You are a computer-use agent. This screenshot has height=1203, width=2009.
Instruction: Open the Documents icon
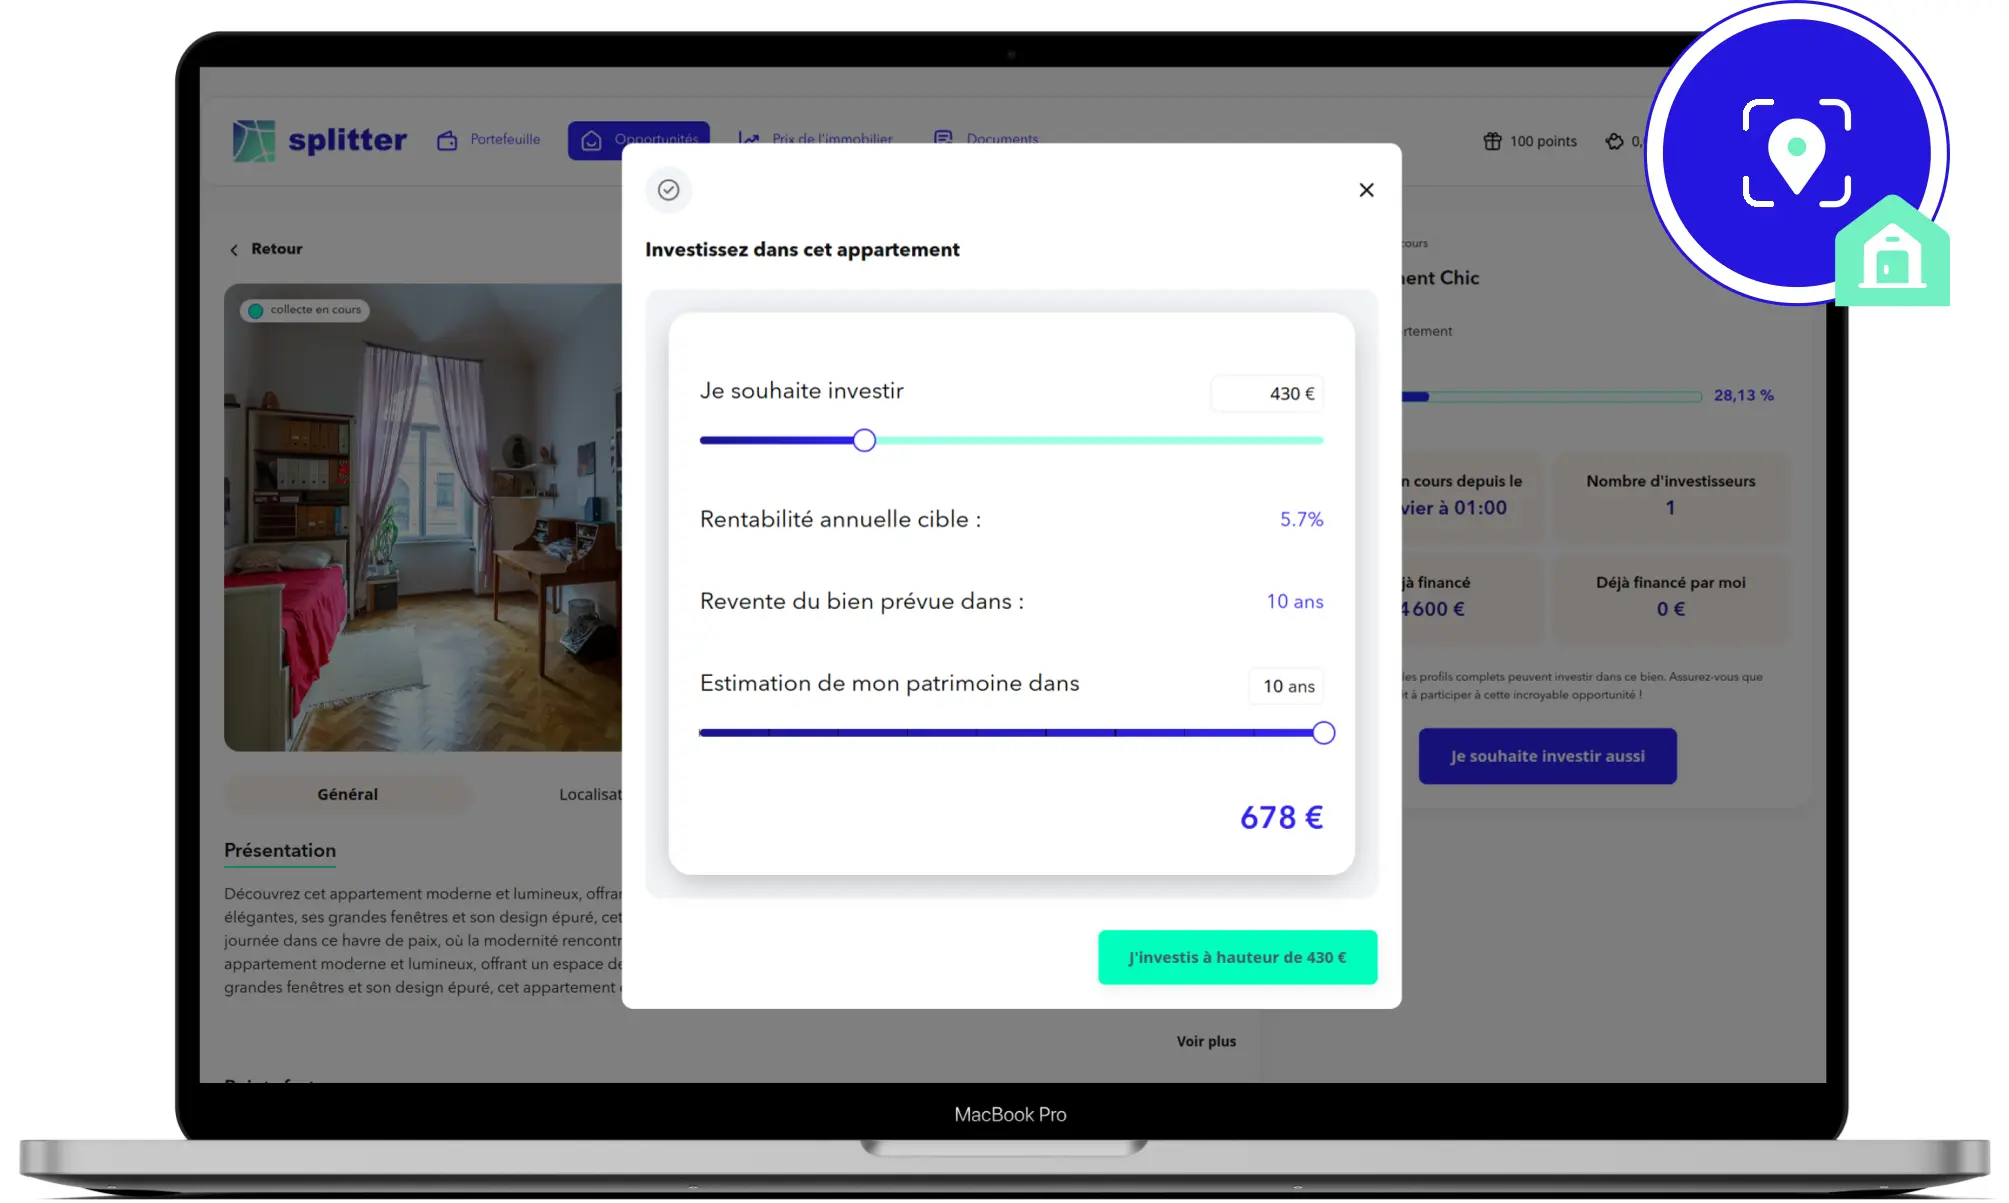coord(942,138)
